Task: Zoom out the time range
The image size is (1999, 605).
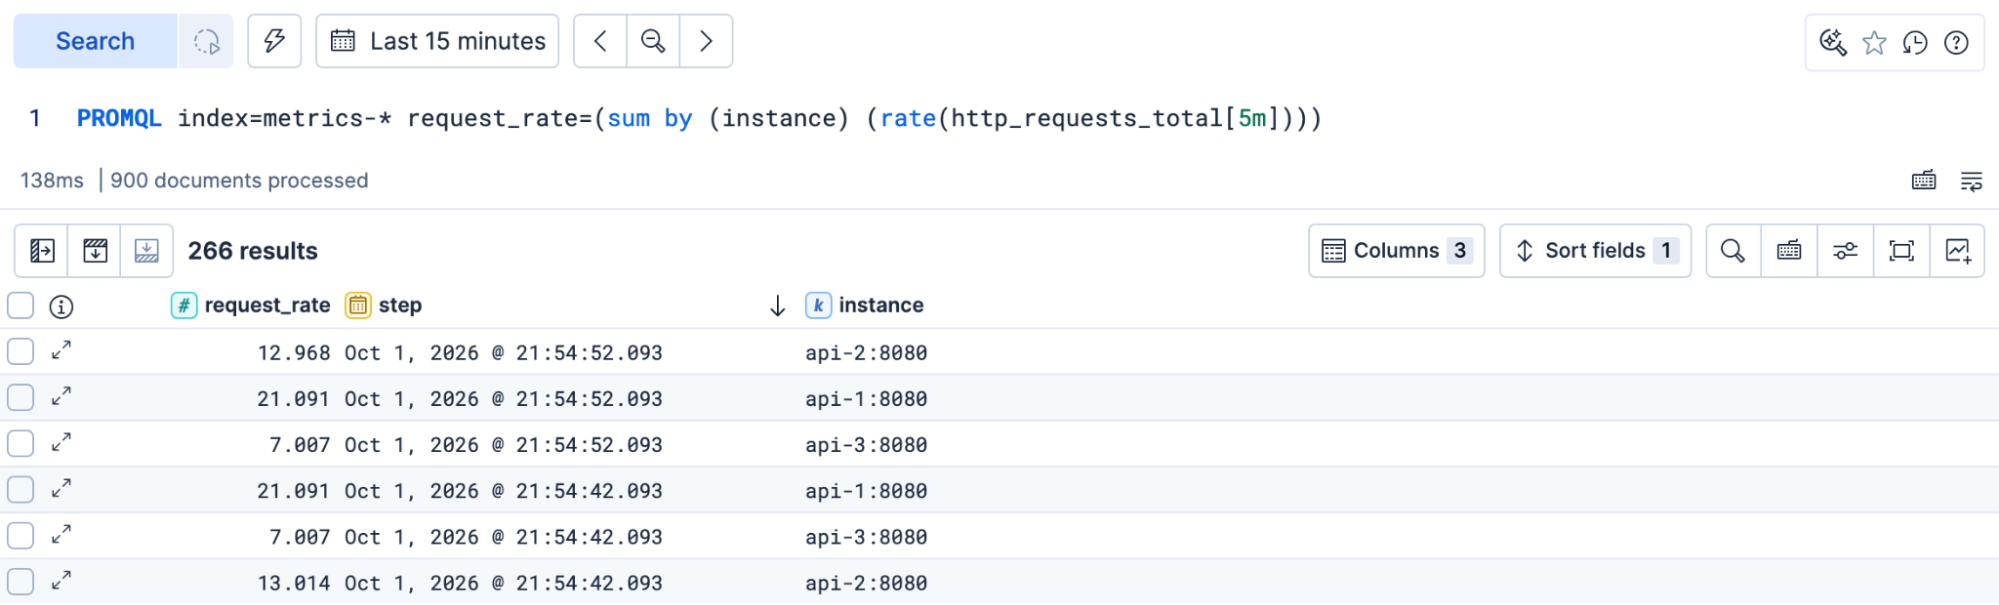Action: pyautogui.click(x=653, y=41)
